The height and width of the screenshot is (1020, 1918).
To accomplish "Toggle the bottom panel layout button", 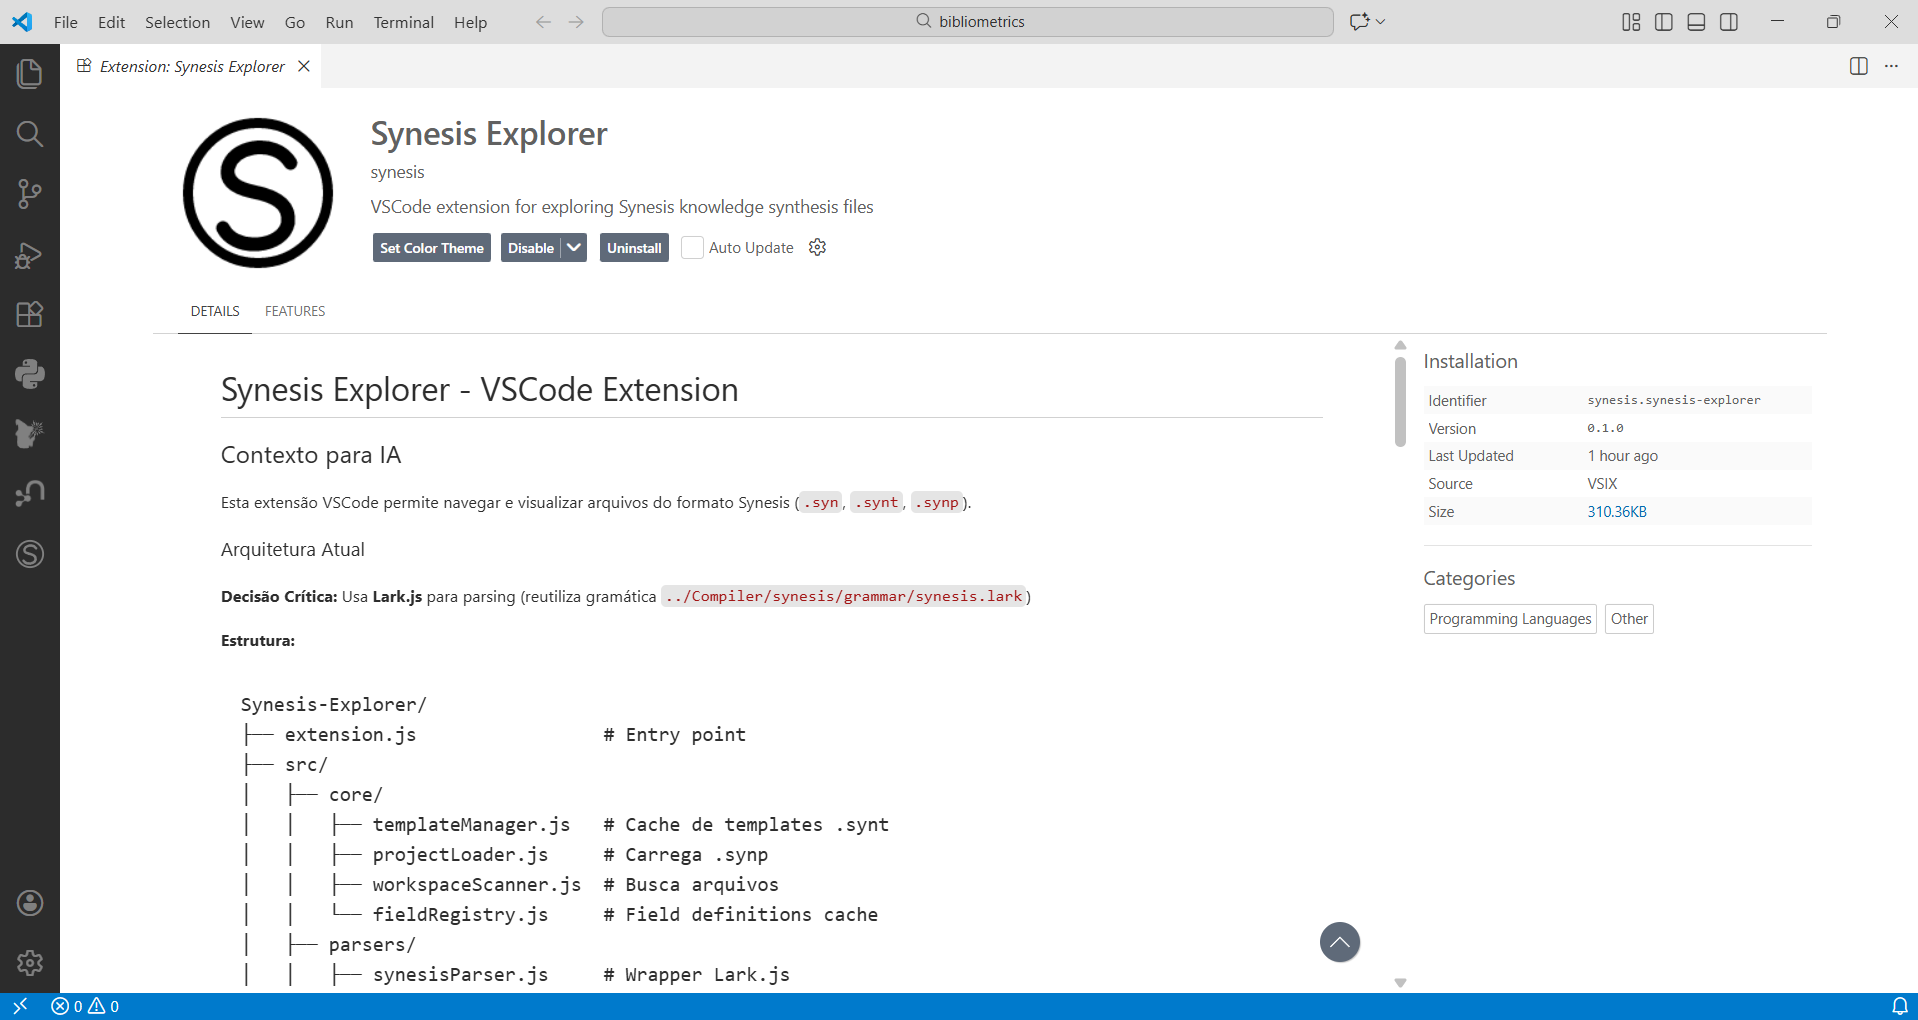I will (1696, 22).
